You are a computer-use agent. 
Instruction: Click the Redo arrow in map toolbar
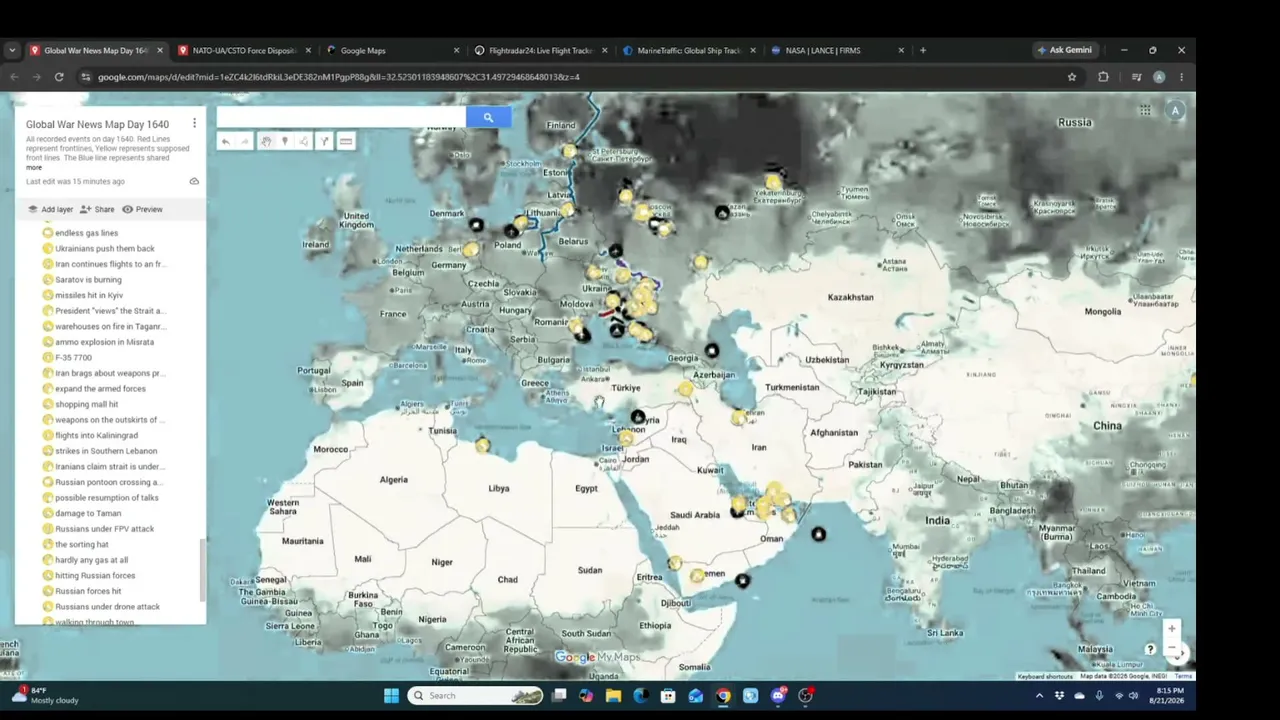tap(244, 142)
